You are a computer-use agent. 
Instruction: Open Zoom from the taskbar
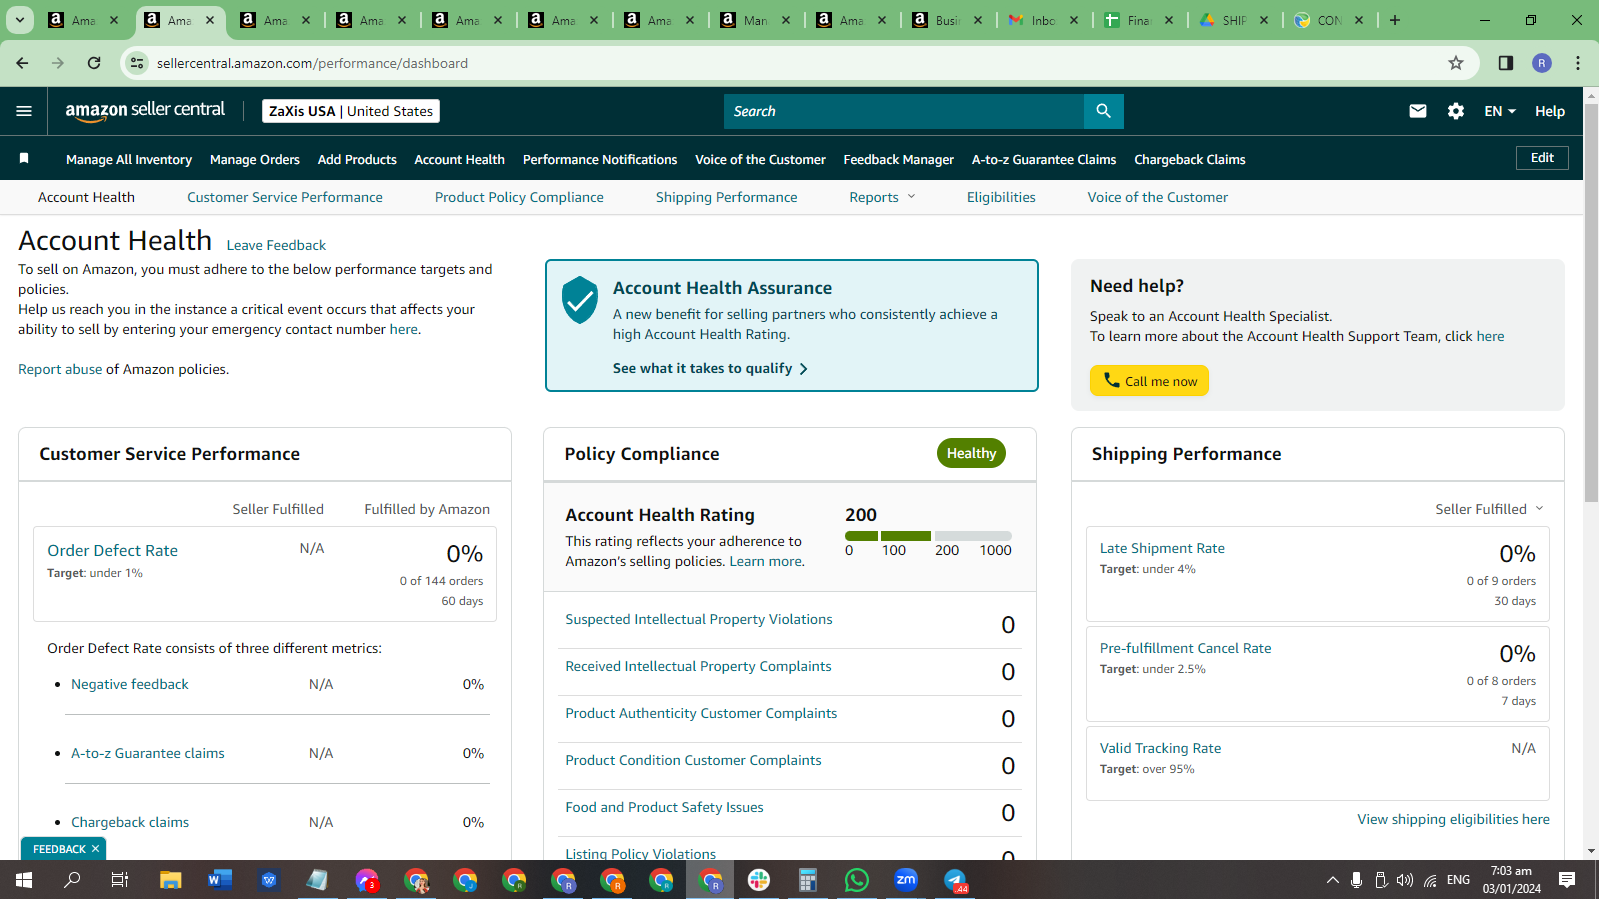tap(906, 880)
